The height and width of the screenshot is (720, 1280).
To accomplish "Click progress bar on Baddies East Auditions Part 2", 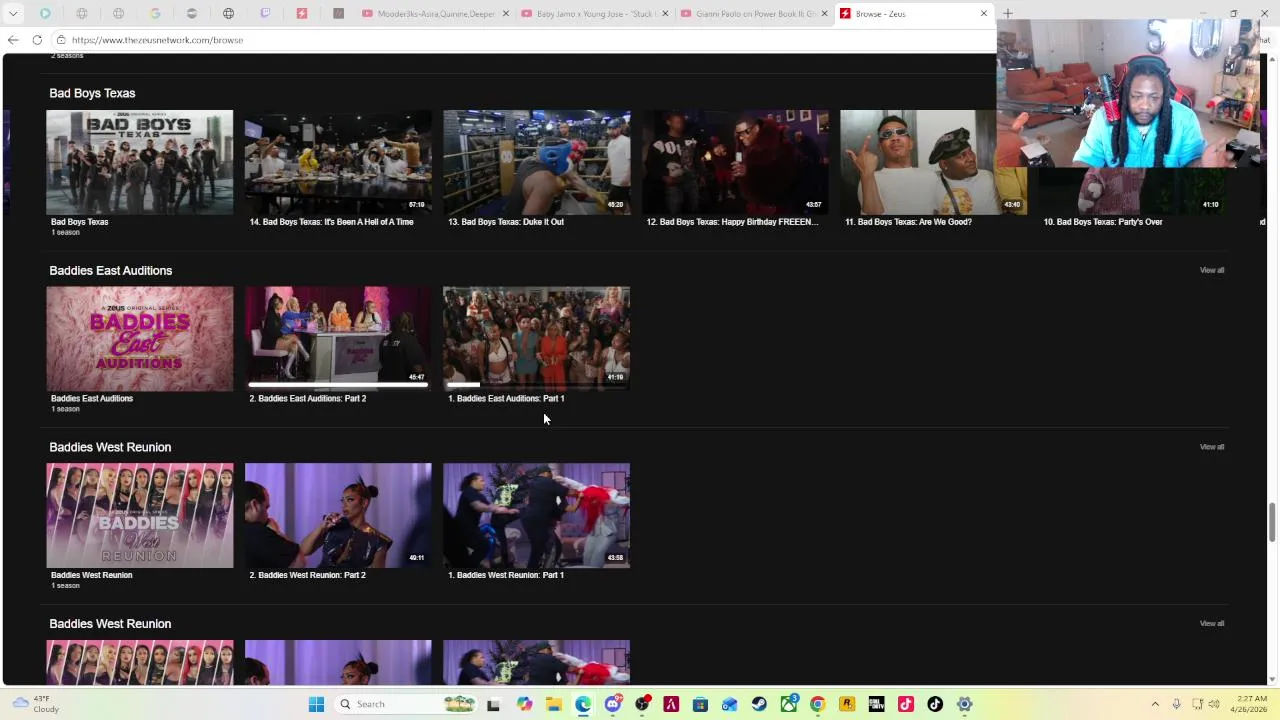I will (338, 384).
